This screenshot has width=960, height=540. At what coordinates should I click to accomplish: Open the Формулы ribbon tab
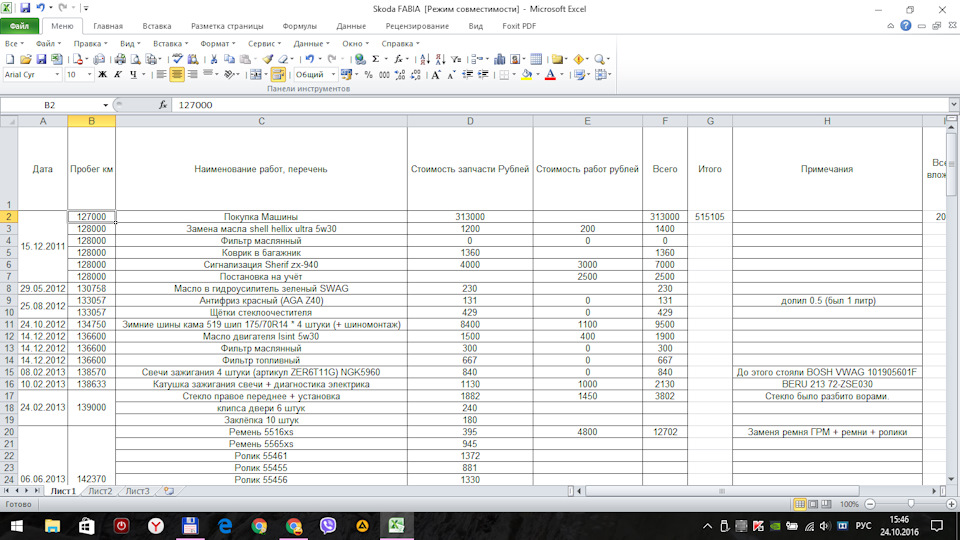[x=300, y=26]
